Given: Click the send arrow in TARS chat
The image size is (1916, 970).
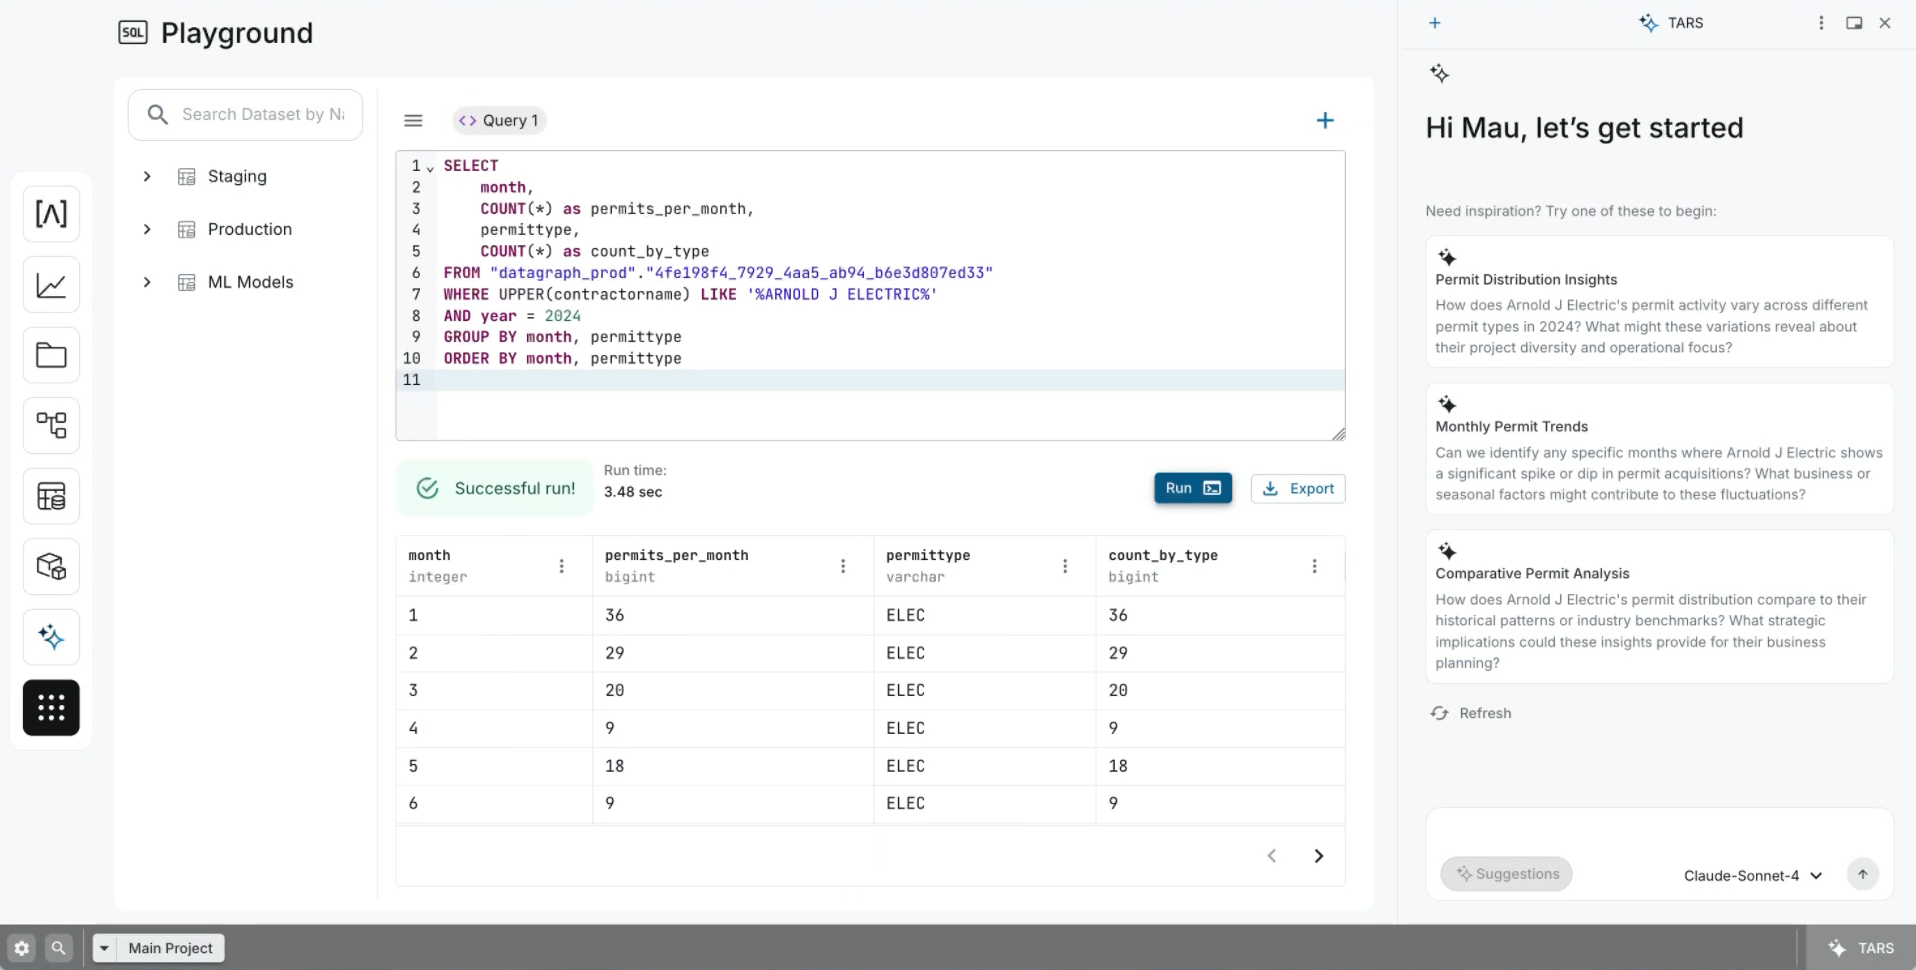Looking at the screenshot, I should [x=1862, y=874].
